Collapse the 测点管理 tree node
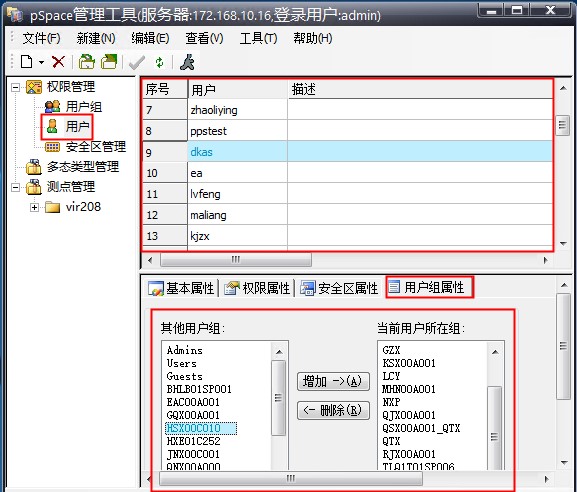Viewport: 577px width, 492px height. (15, 187)
